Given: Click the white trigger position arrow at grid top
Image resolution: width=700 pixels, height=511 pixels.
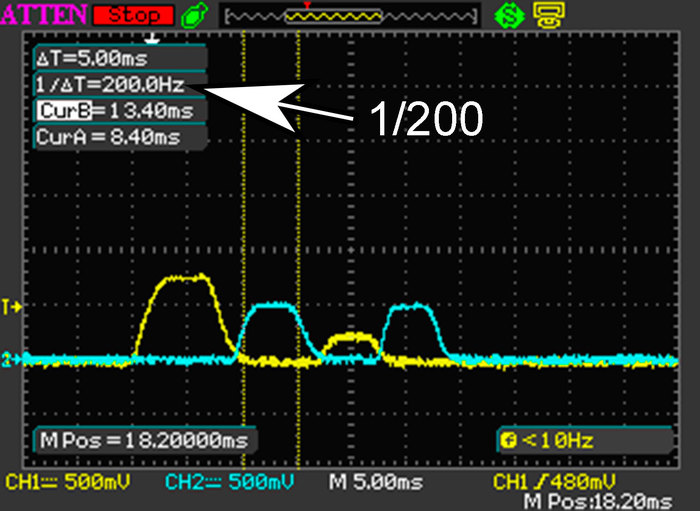Looking at the screenshot, I should (152, 39).
